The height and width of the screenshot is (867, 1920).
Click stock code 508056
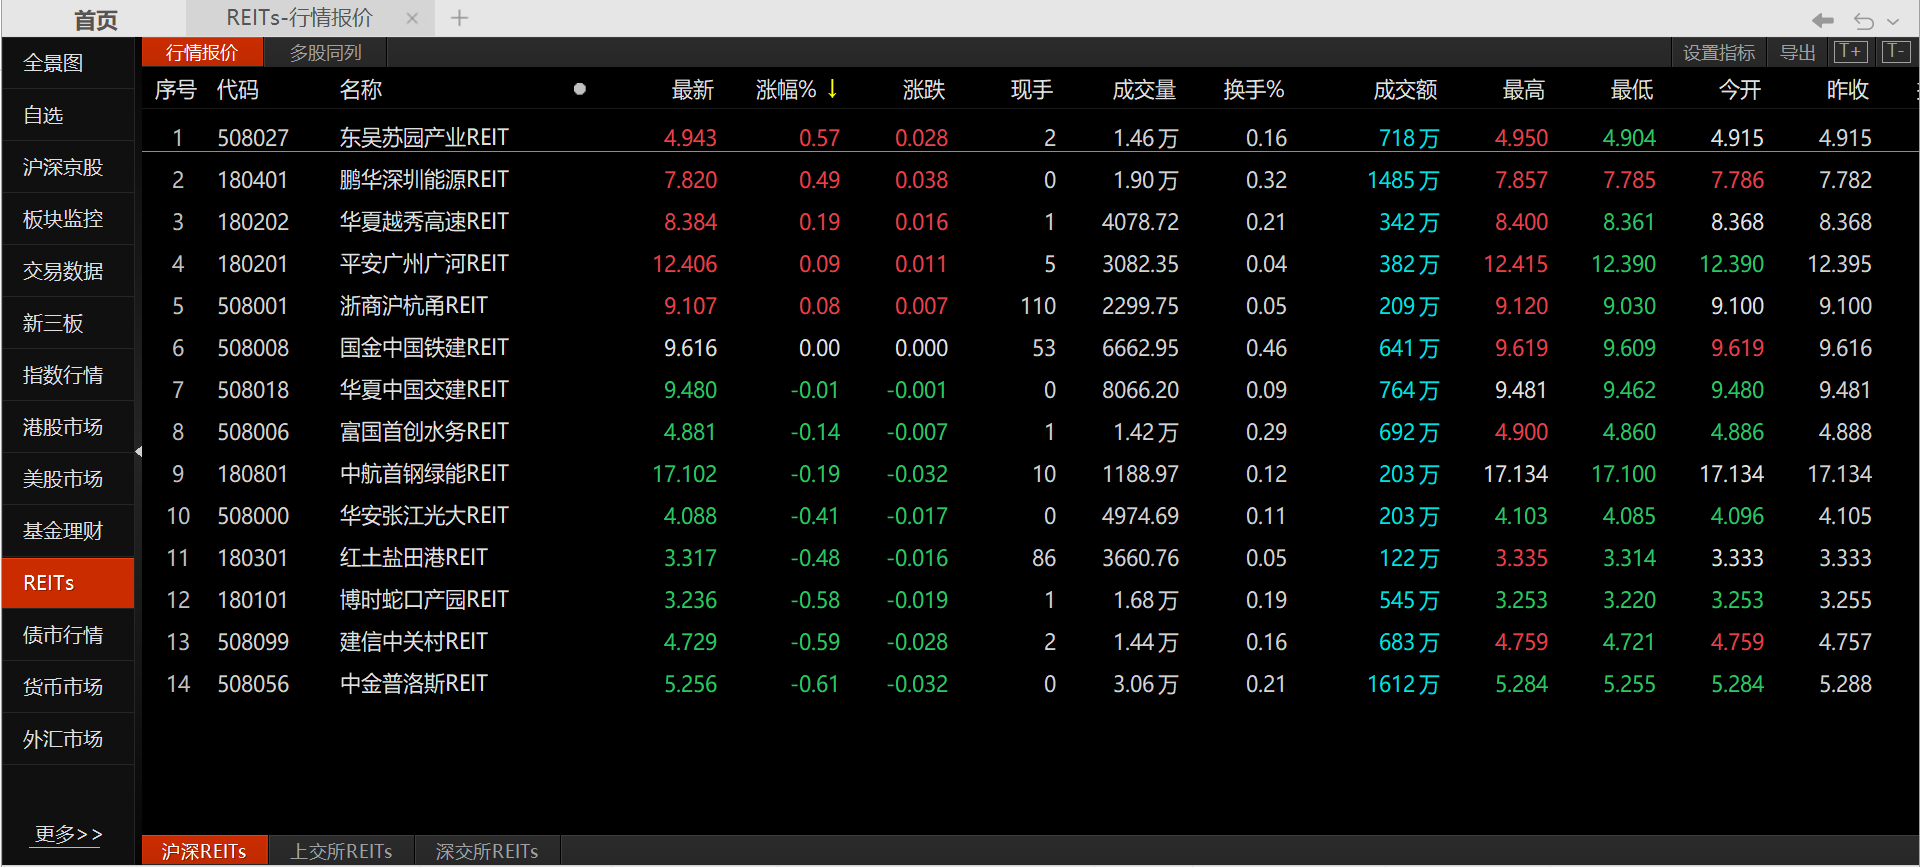click(253, 684)
